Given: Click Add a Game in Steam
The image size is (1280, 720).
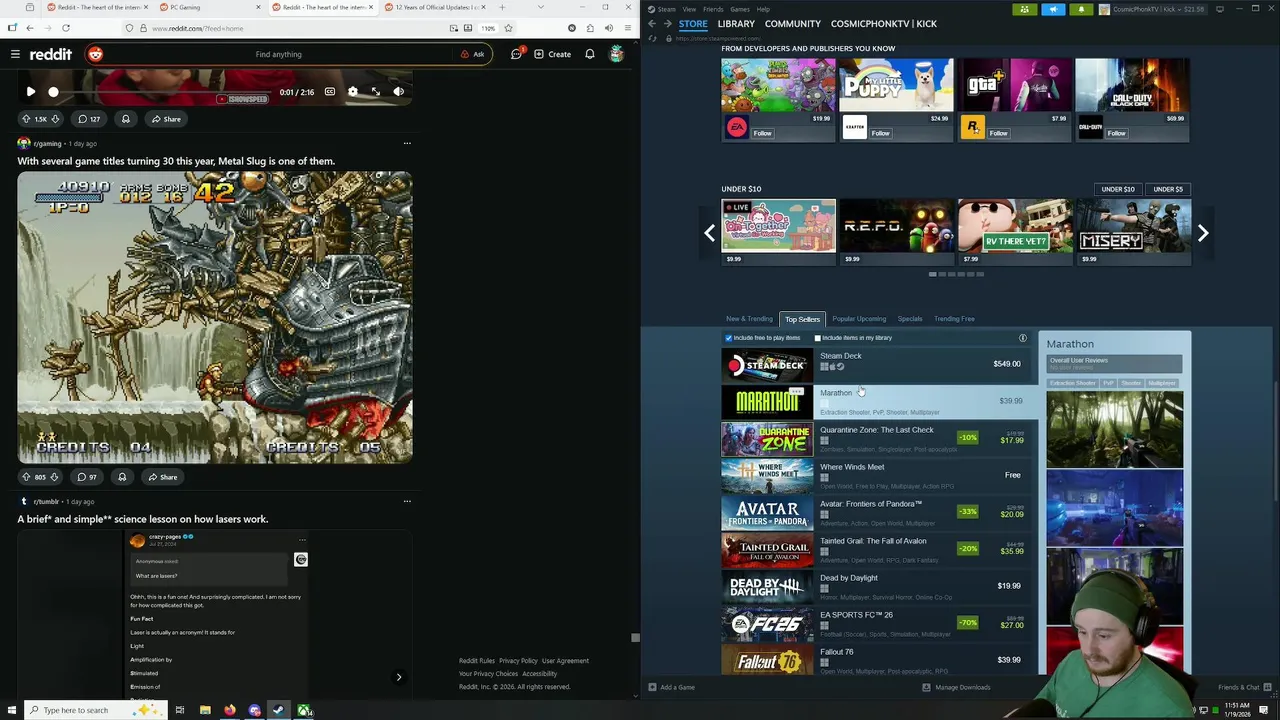Looking at the screenshot, I should 671,687.
